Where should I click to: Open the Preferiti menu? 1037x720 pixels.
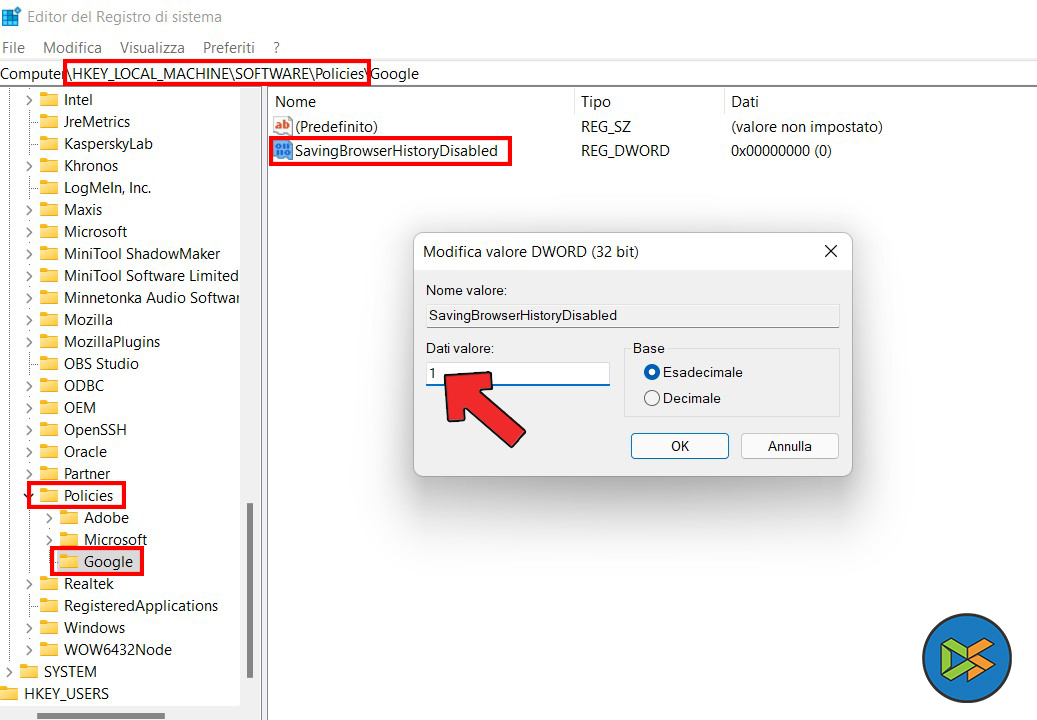pyautogui.click(x=229, y=48)
